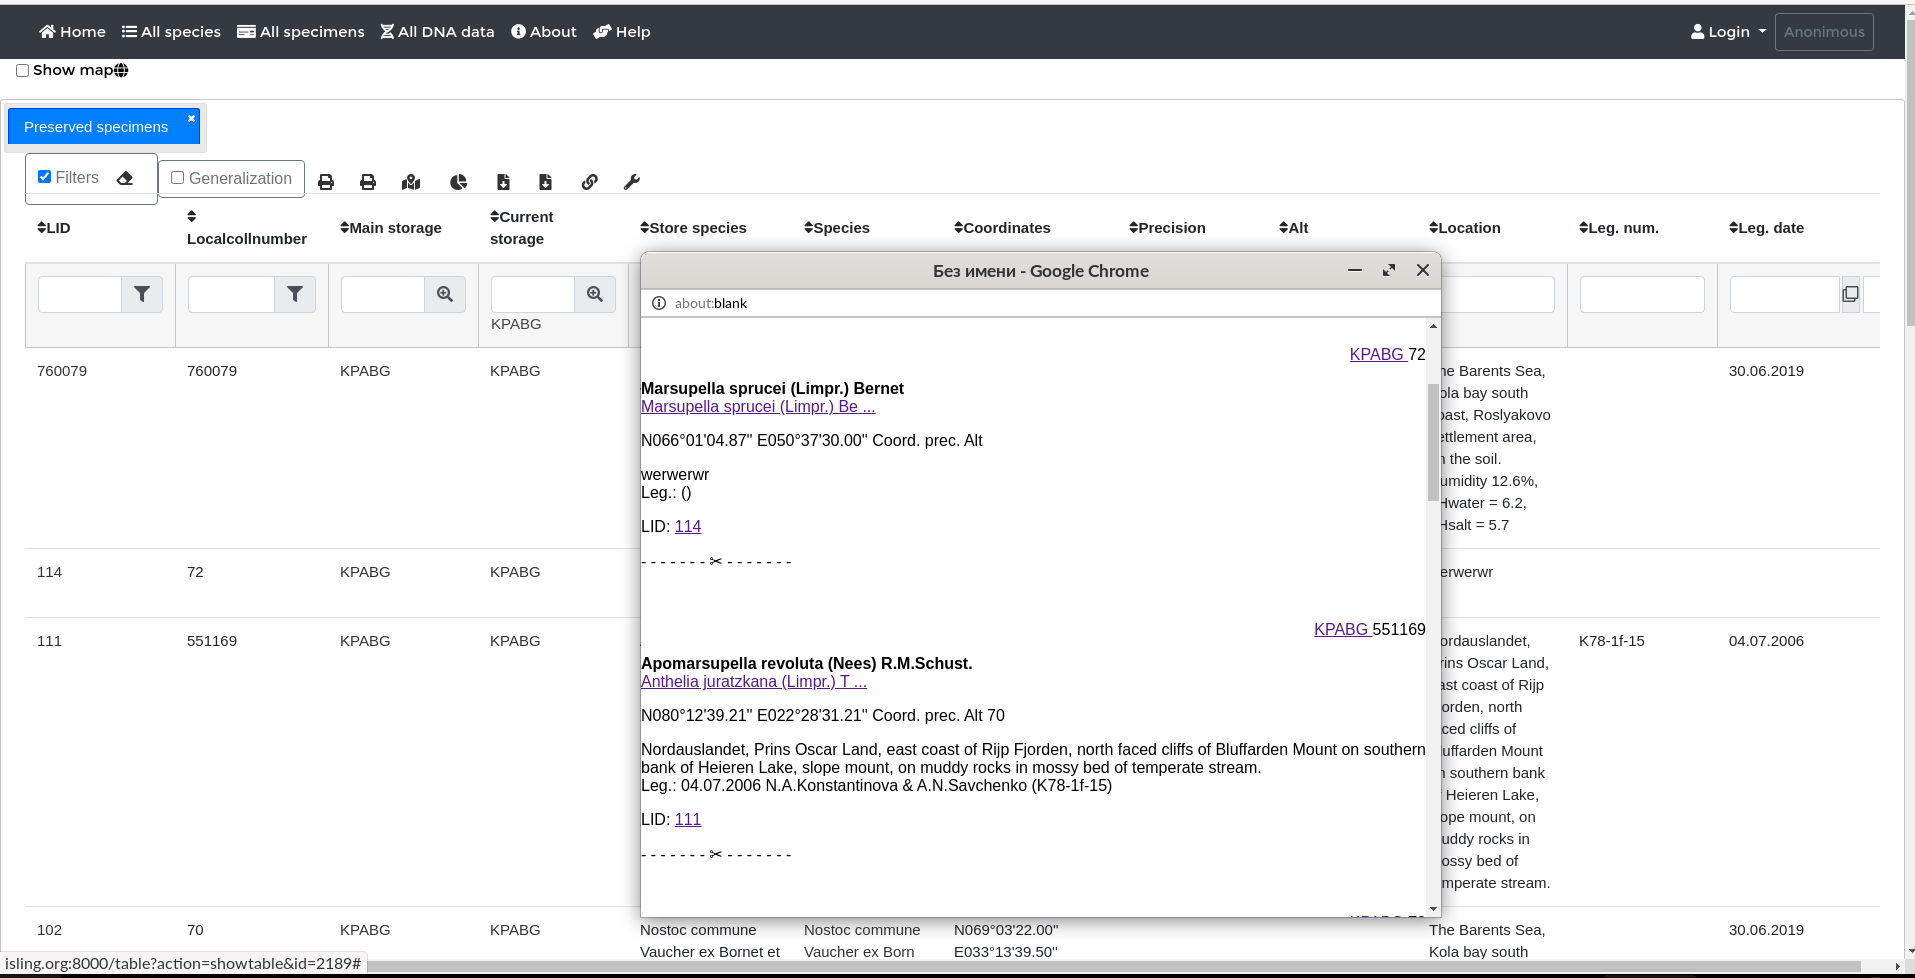Open the LID 114 link in popup
The height and width of the screenshot is (978, 1915).
(688, 526)
